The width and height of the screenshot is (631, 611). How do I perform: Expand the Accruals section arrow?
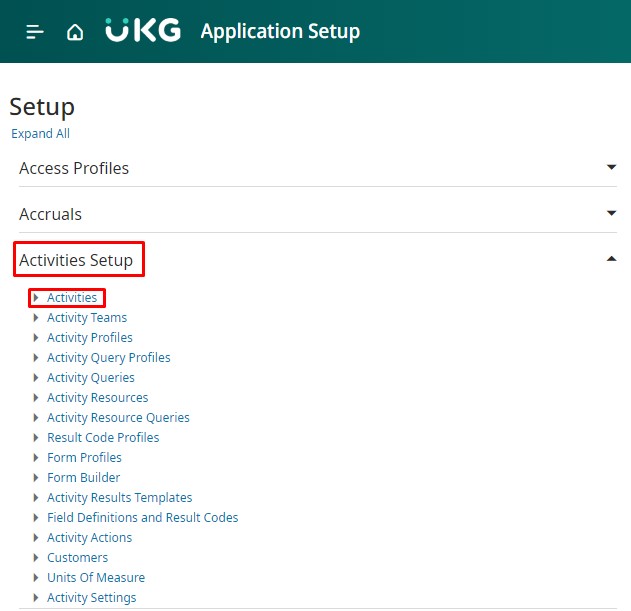611,214
